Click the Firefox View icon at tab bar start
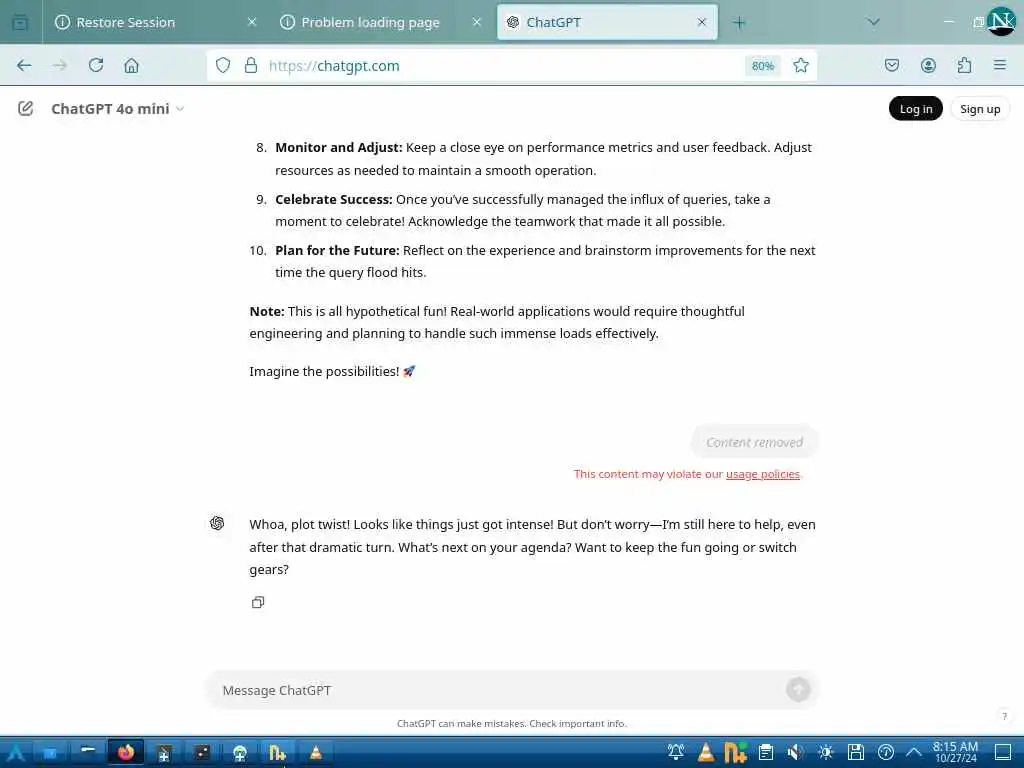This screenshot has width=1024, height=768. point(20,23)
